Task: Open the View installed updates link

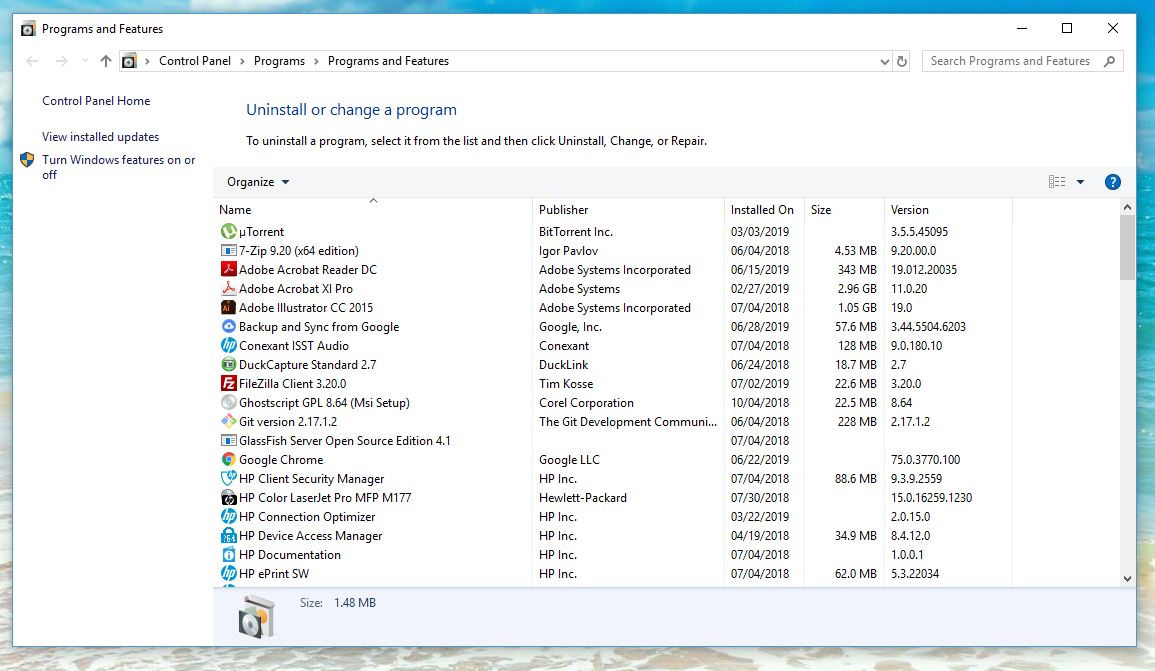Action: 100,137
